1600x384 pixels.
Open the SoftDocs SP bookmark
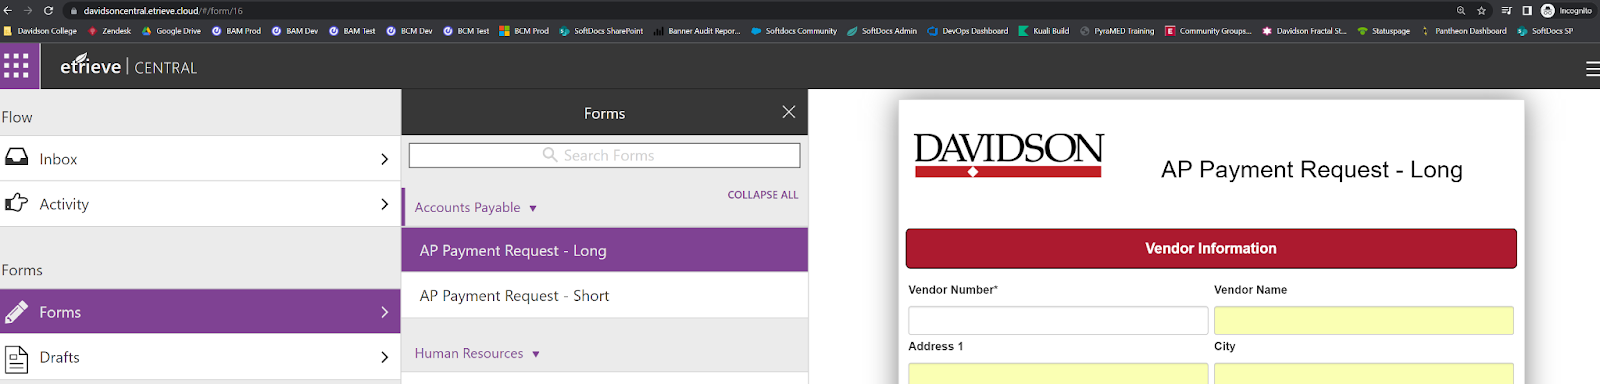tap(1545, 31)
